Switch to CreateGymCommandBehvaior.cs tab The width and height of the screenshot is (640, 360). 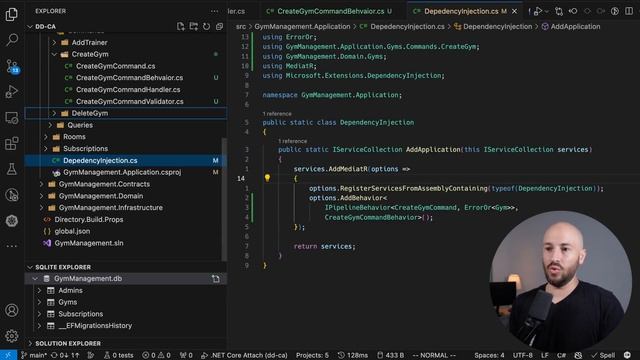click(x=330, y=11)
